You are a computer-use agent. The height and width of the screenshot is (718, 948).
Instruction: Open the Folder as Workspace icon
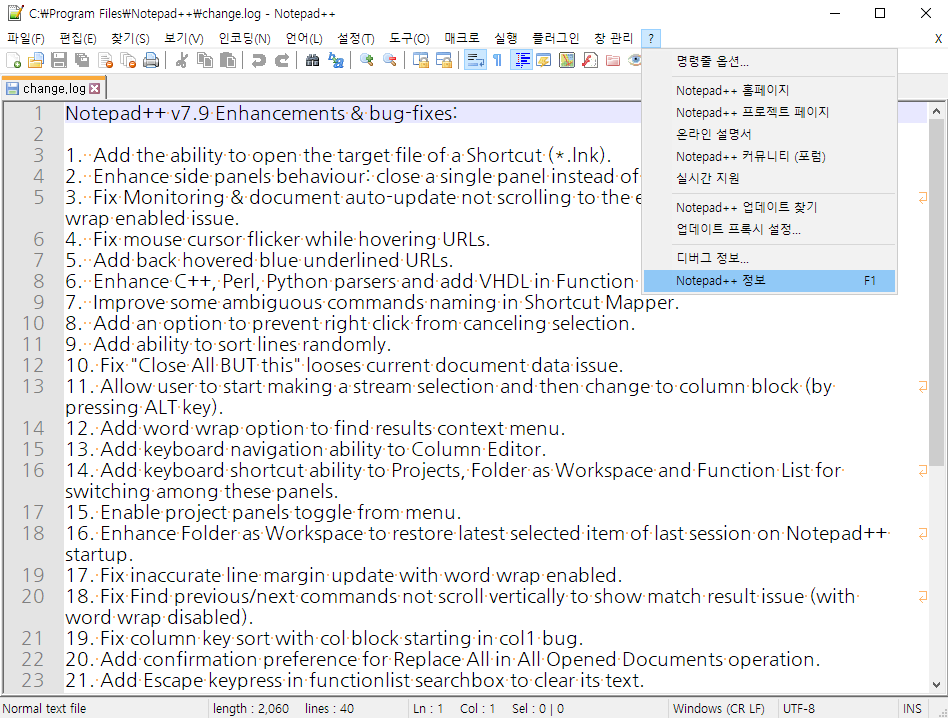[612, 60]
